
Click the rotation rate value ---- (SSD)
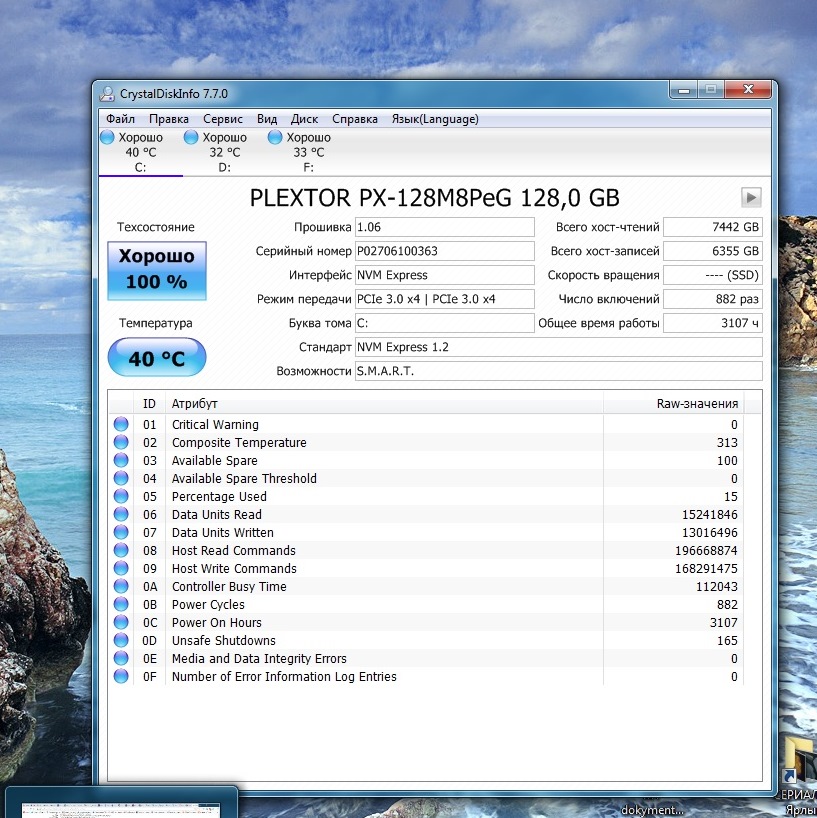coord(713,275)
